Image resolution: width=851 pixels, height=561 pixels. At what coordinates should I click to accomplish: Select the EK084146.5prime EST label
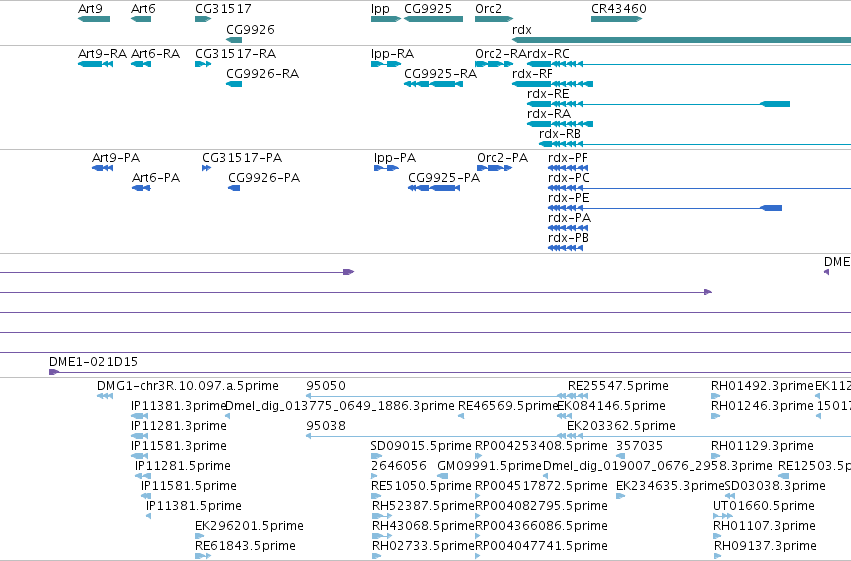pos(611,406)
